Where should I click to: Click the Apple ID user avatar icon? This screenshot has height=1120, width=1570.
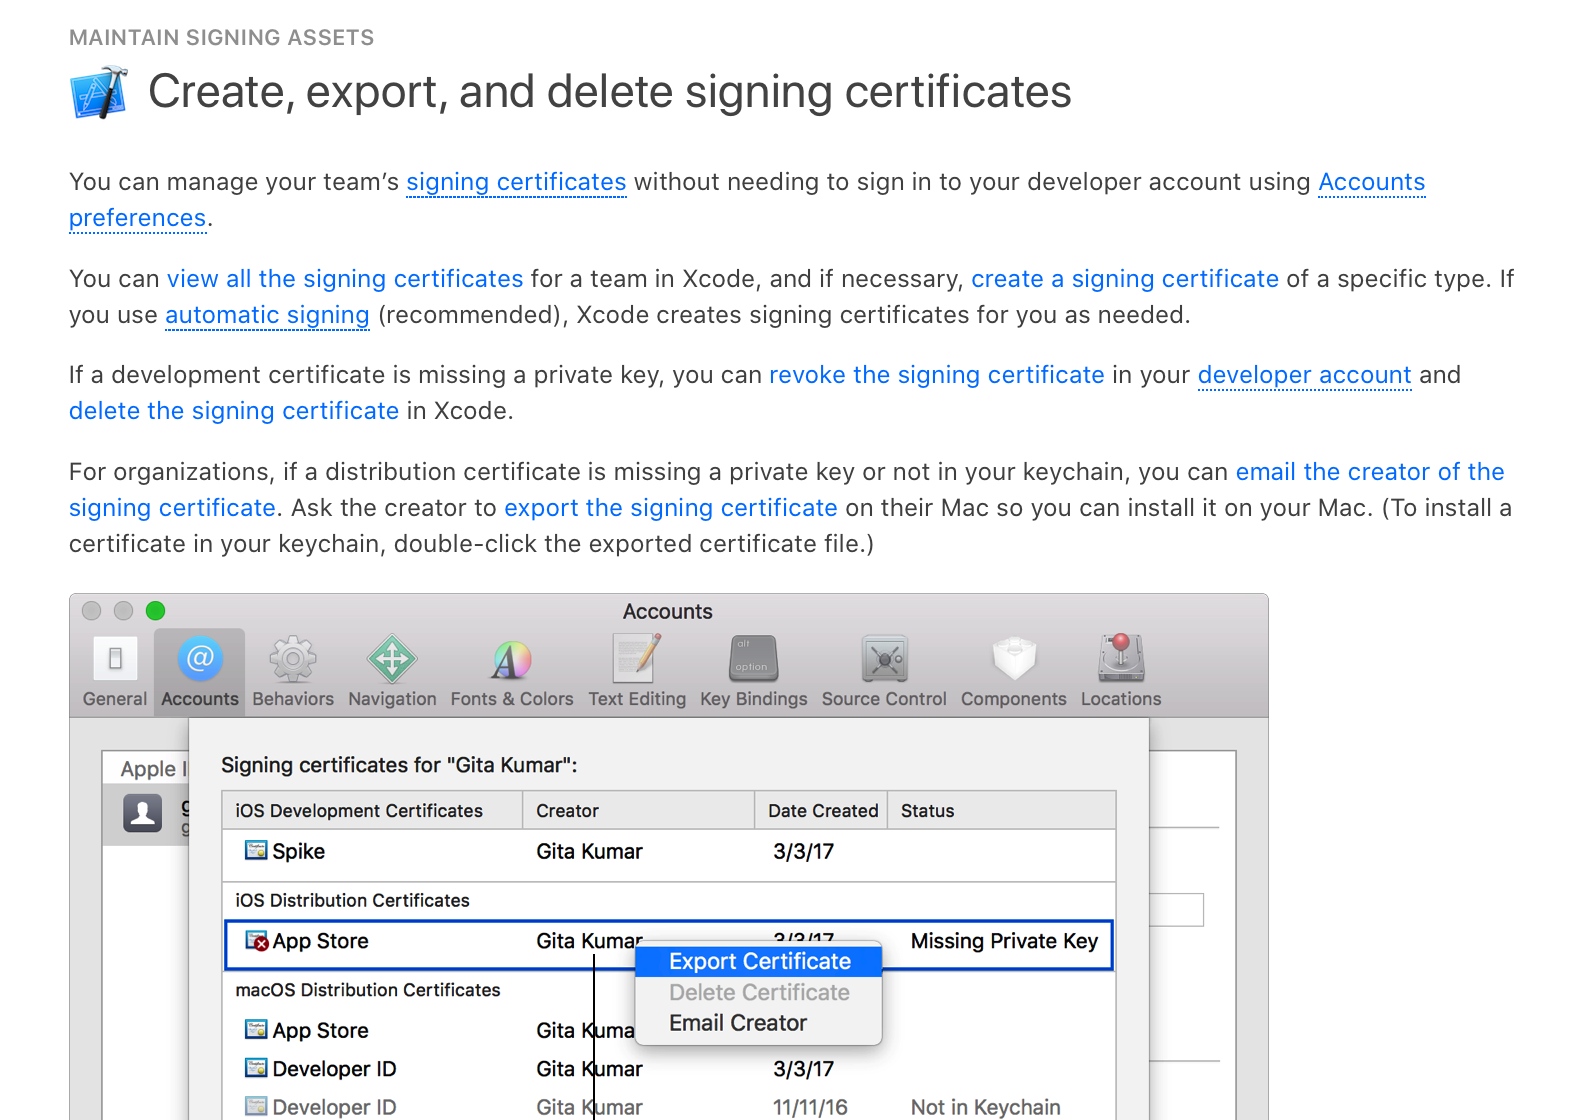tap(143, 813)
